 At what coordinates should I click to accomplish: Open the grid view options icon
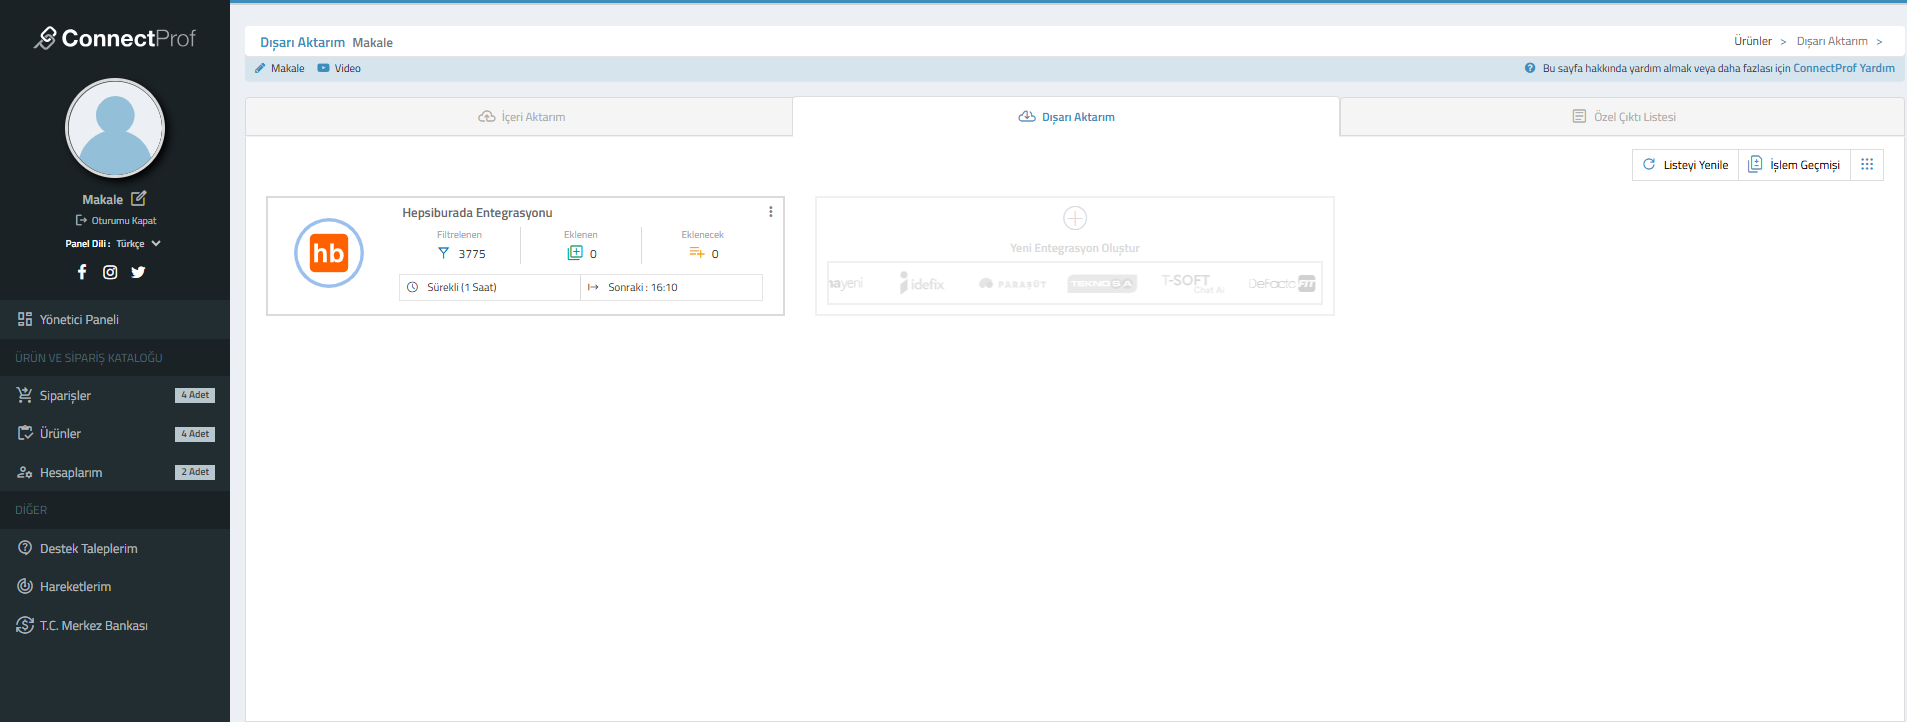coord(1866,165)
